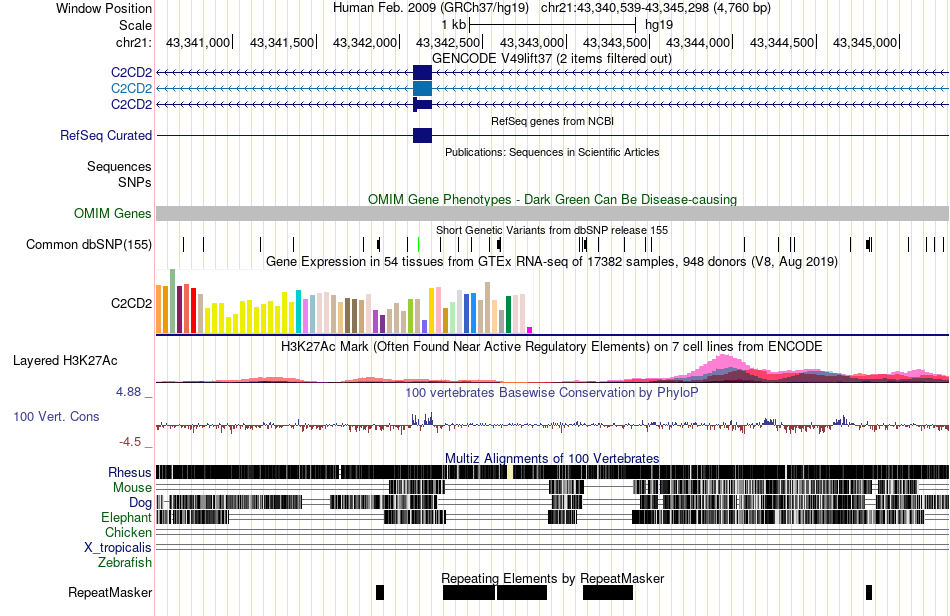Open 'RefSeq genes from NCBI' title

coord(552,122)
